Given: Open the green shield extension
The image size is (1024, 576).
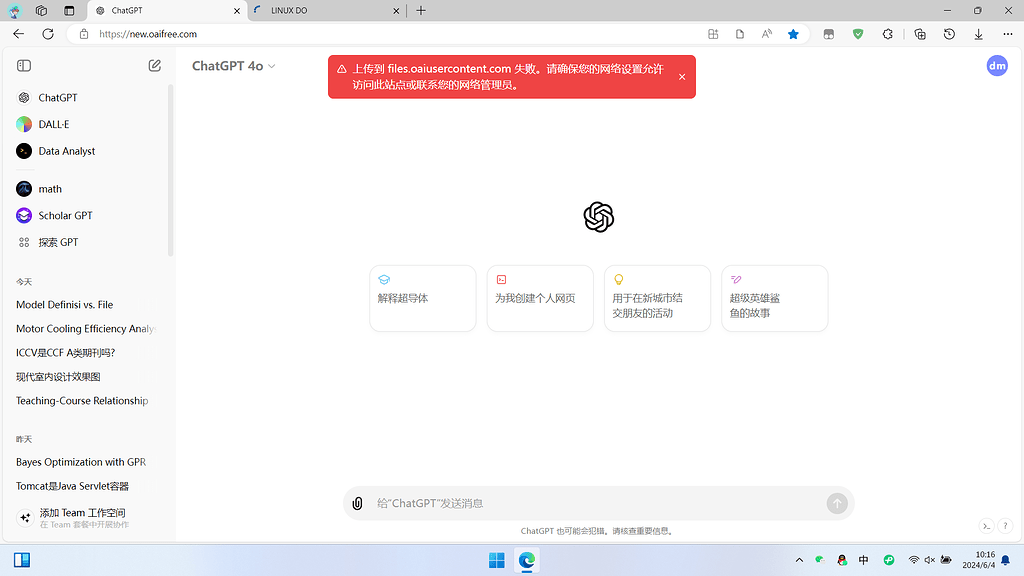Looking at the screenshot, I should pyautogui.click(x=858, y=34).
